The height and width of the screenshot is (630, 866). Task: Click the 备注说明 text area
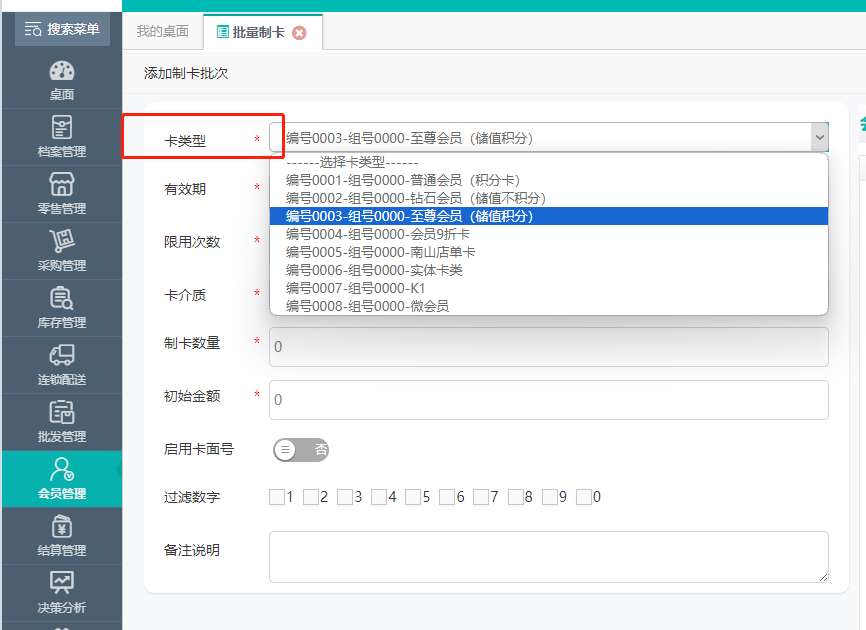[548, 557]
